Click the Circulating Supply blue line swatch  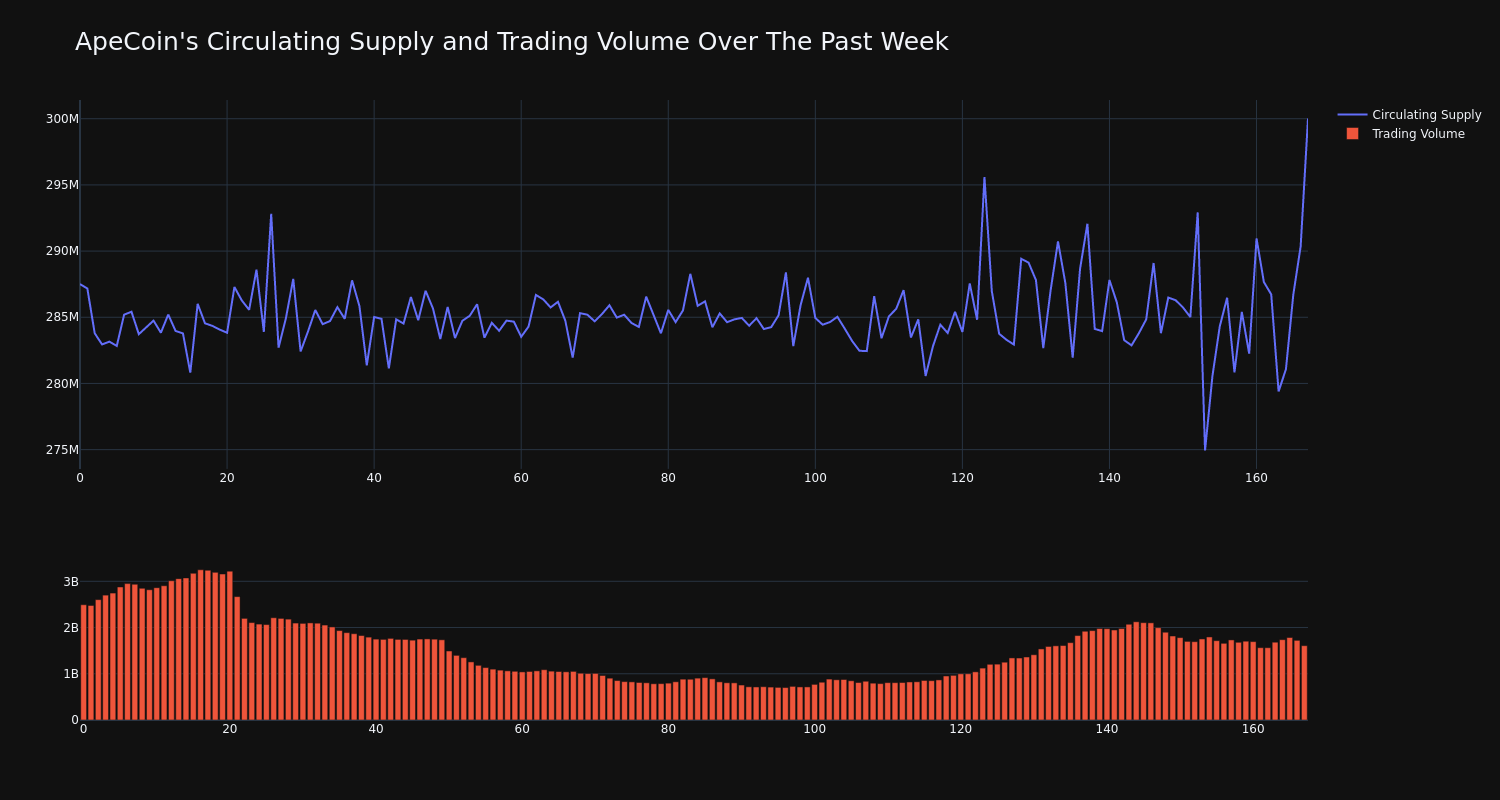click(1352, 115)
